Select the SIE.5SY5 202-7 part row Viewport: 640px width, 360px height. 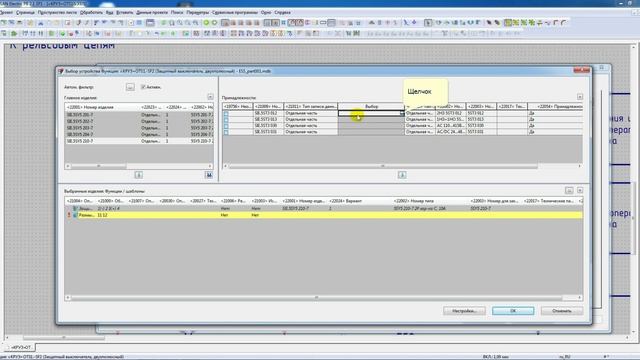click(139, 122)
